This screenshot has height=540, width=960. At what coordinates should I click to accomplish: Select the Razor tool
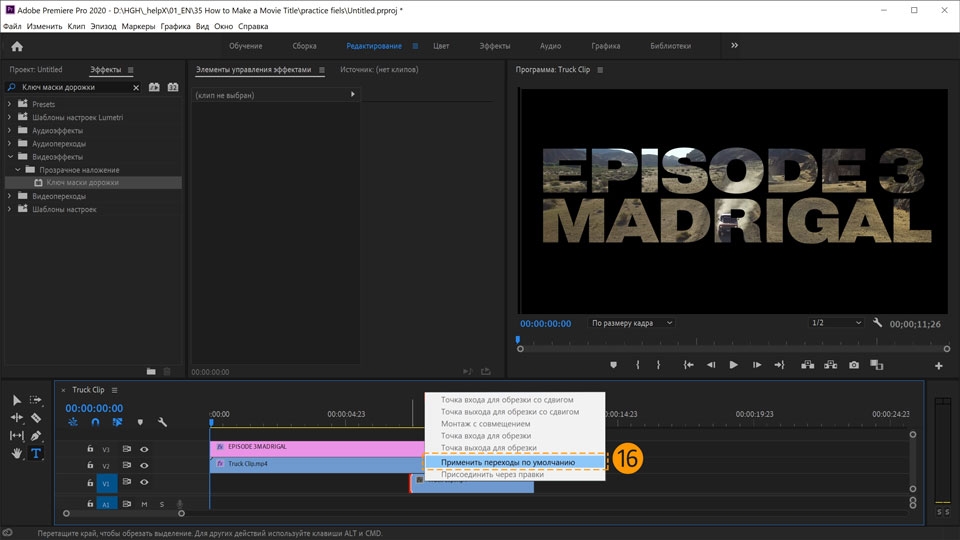coord(36,418)
